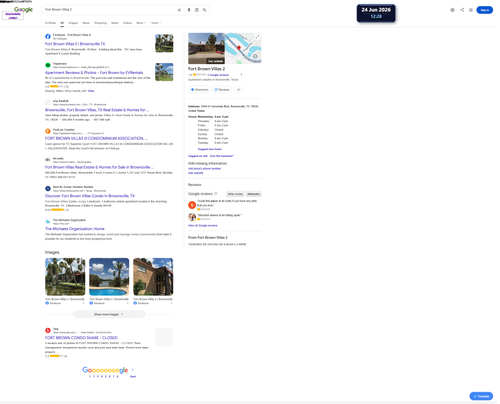Viewport: 500px width, 404px height.
Task: Switch to the Shopping tab
Action: (100, 23)
